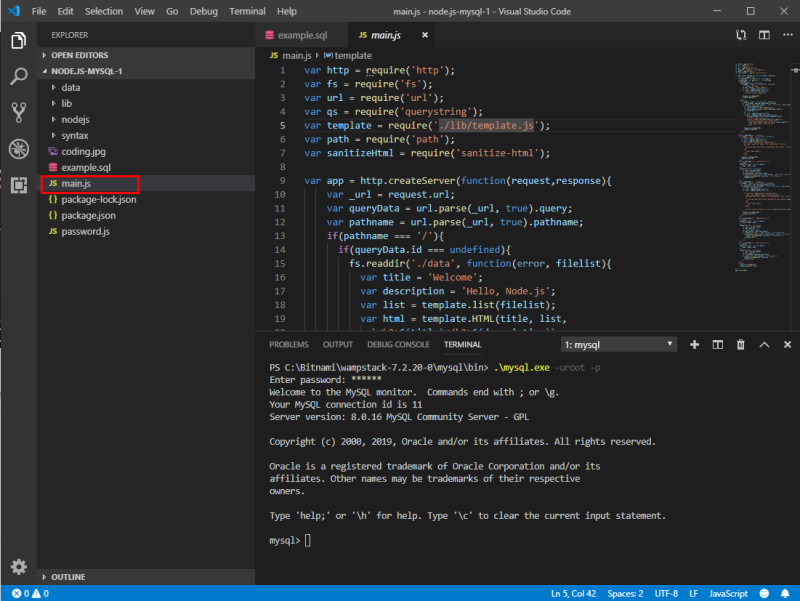Click the code minimap overview
This screenshot has height=601, width=800.
762,167
